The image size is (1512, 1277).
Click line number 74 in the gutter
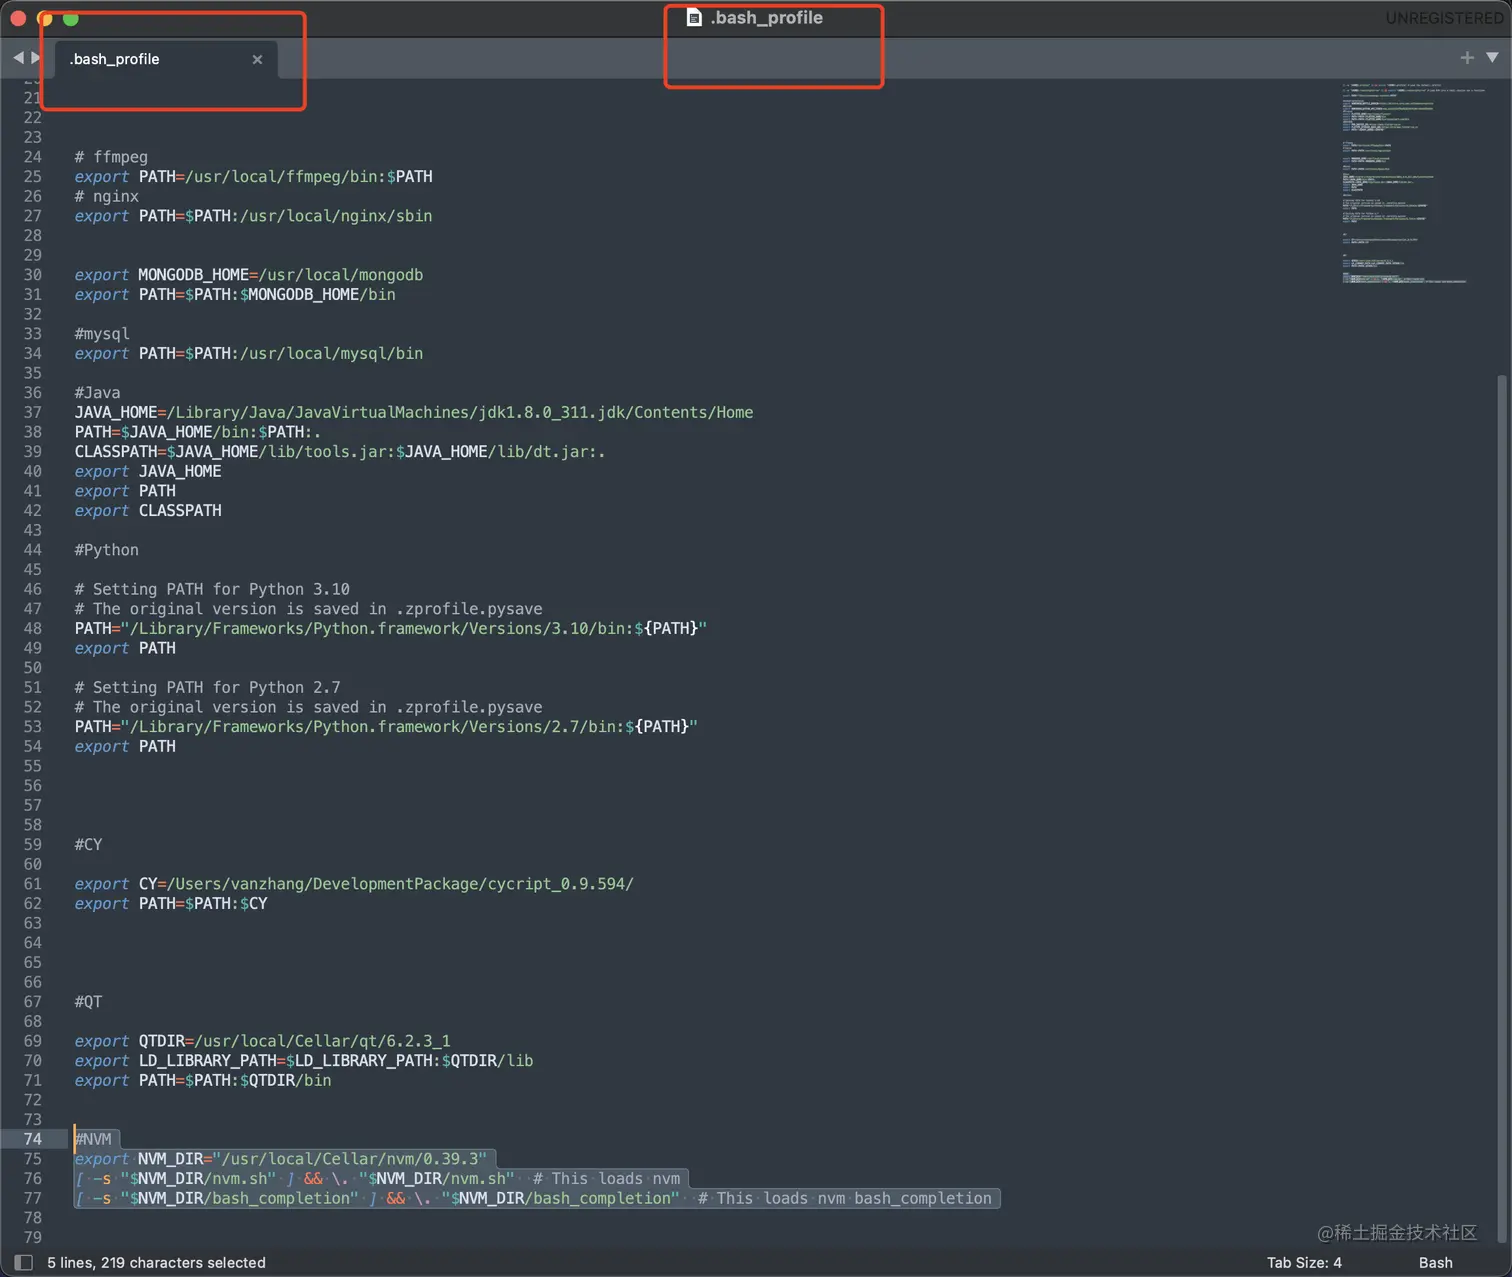point(33,1139)
